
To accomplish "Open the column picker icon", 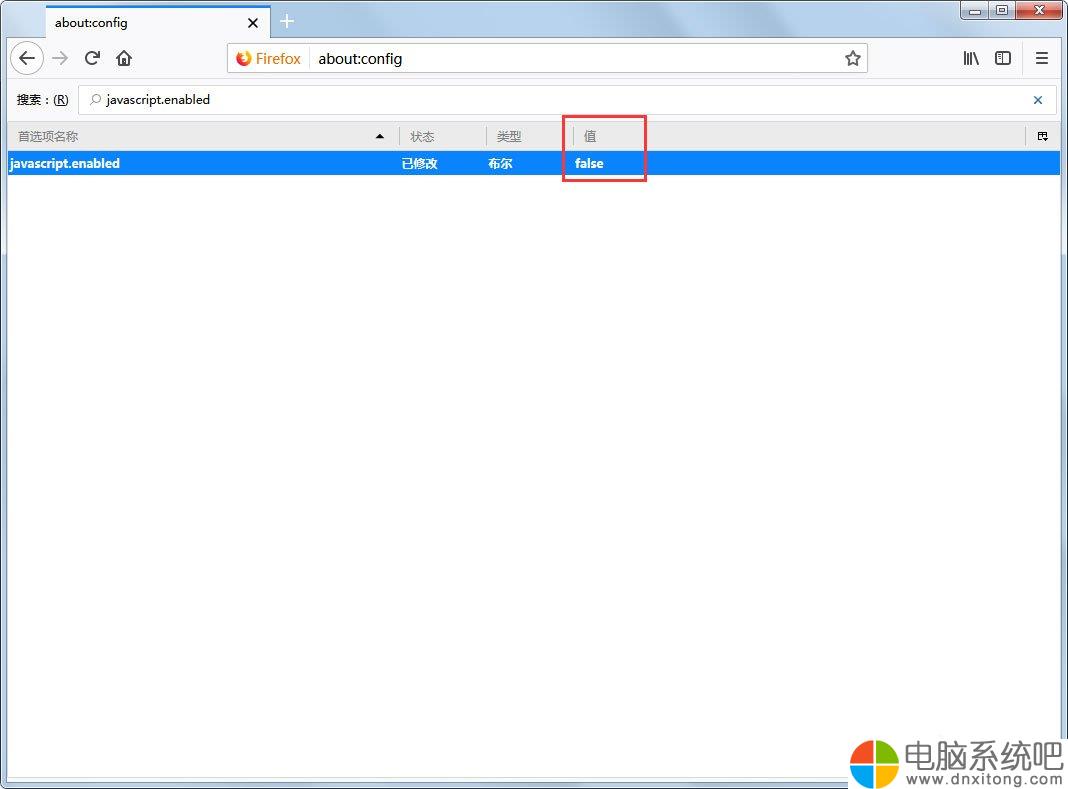I will click(x=1042, y=136).
